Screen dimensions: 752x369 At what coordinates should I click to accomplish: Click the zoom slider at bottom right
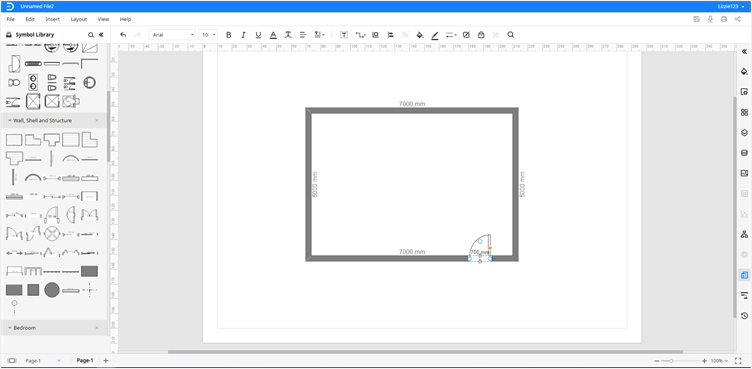tap(681, 360)
